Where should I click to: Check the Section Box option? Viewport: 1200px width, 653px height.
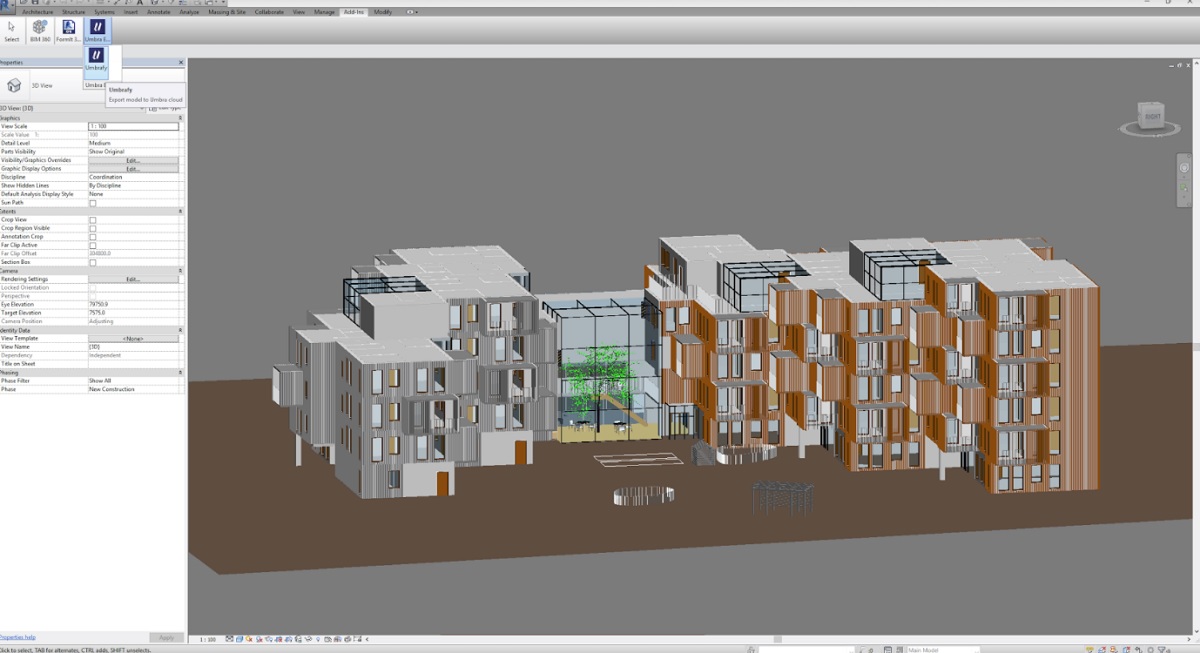[93, 263]
